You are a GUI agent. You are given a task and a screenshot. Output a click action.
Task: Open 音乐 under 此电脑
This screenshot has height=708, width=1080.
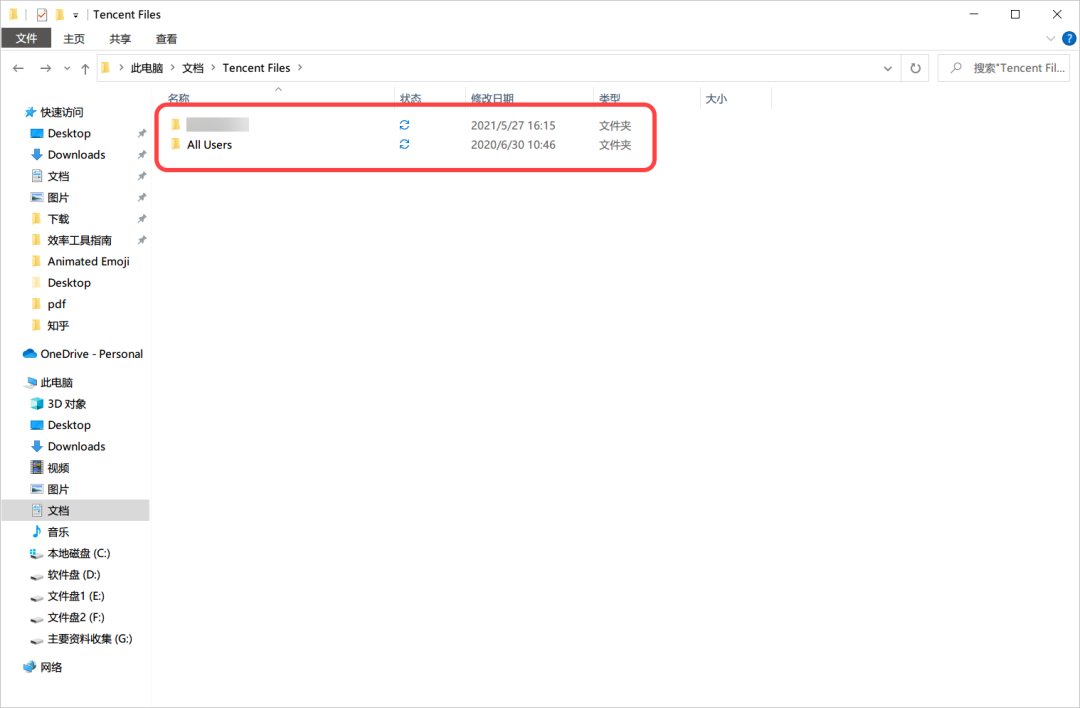pyautogui.click(x=59, y=532)
